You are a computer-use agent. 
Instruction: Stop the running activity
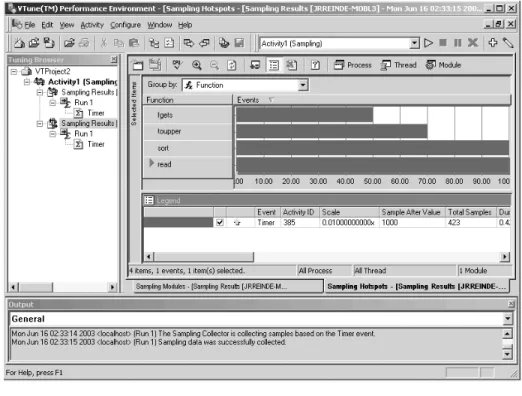click(x=443, y=43)
